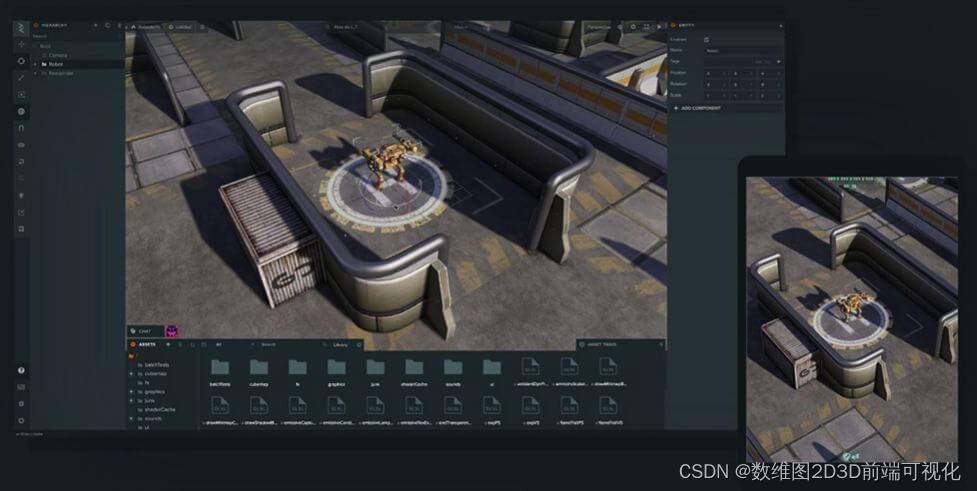
Task: Click the PlayCanvas logo menu icon
Action: (x=21, y=28)
